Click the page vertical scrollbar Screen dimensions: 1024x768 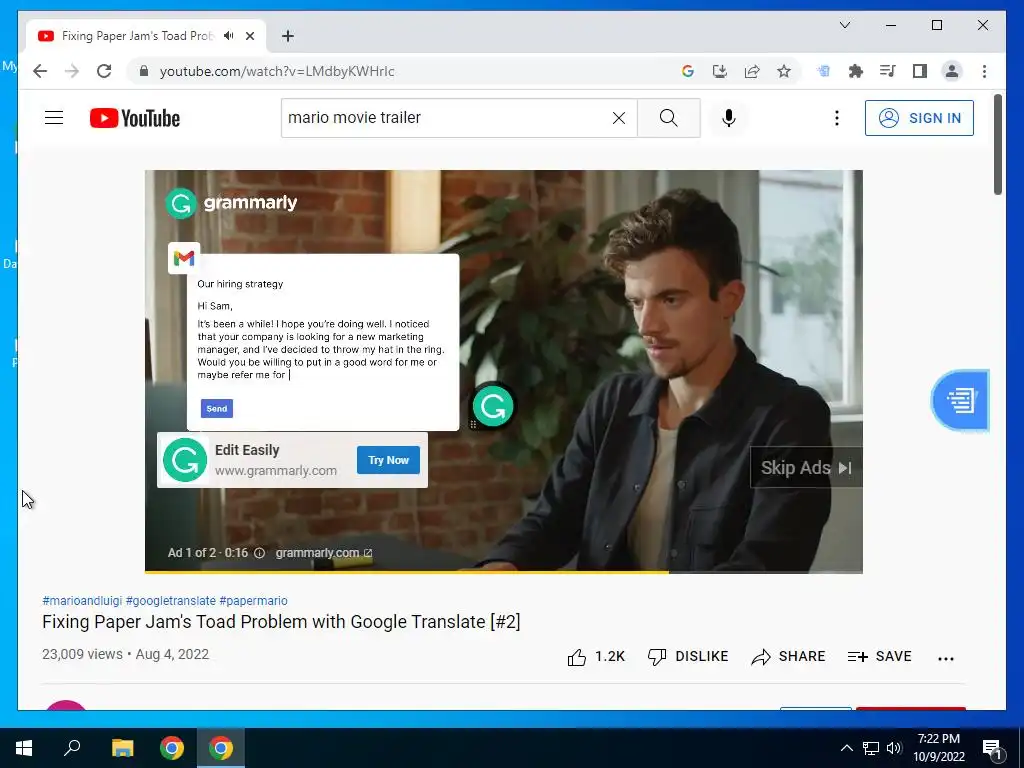997,144
